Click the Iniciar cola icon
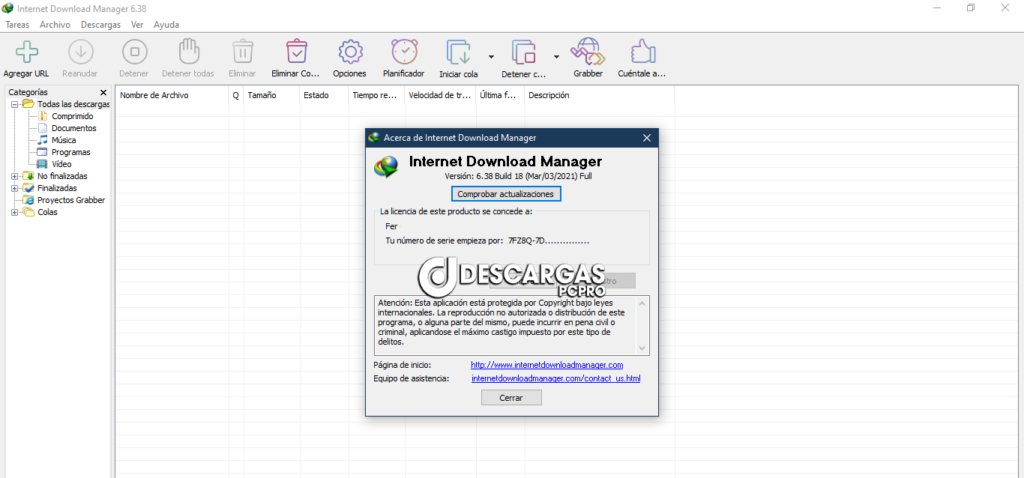Screen dimensions: 1024x478 pos(459,52)
